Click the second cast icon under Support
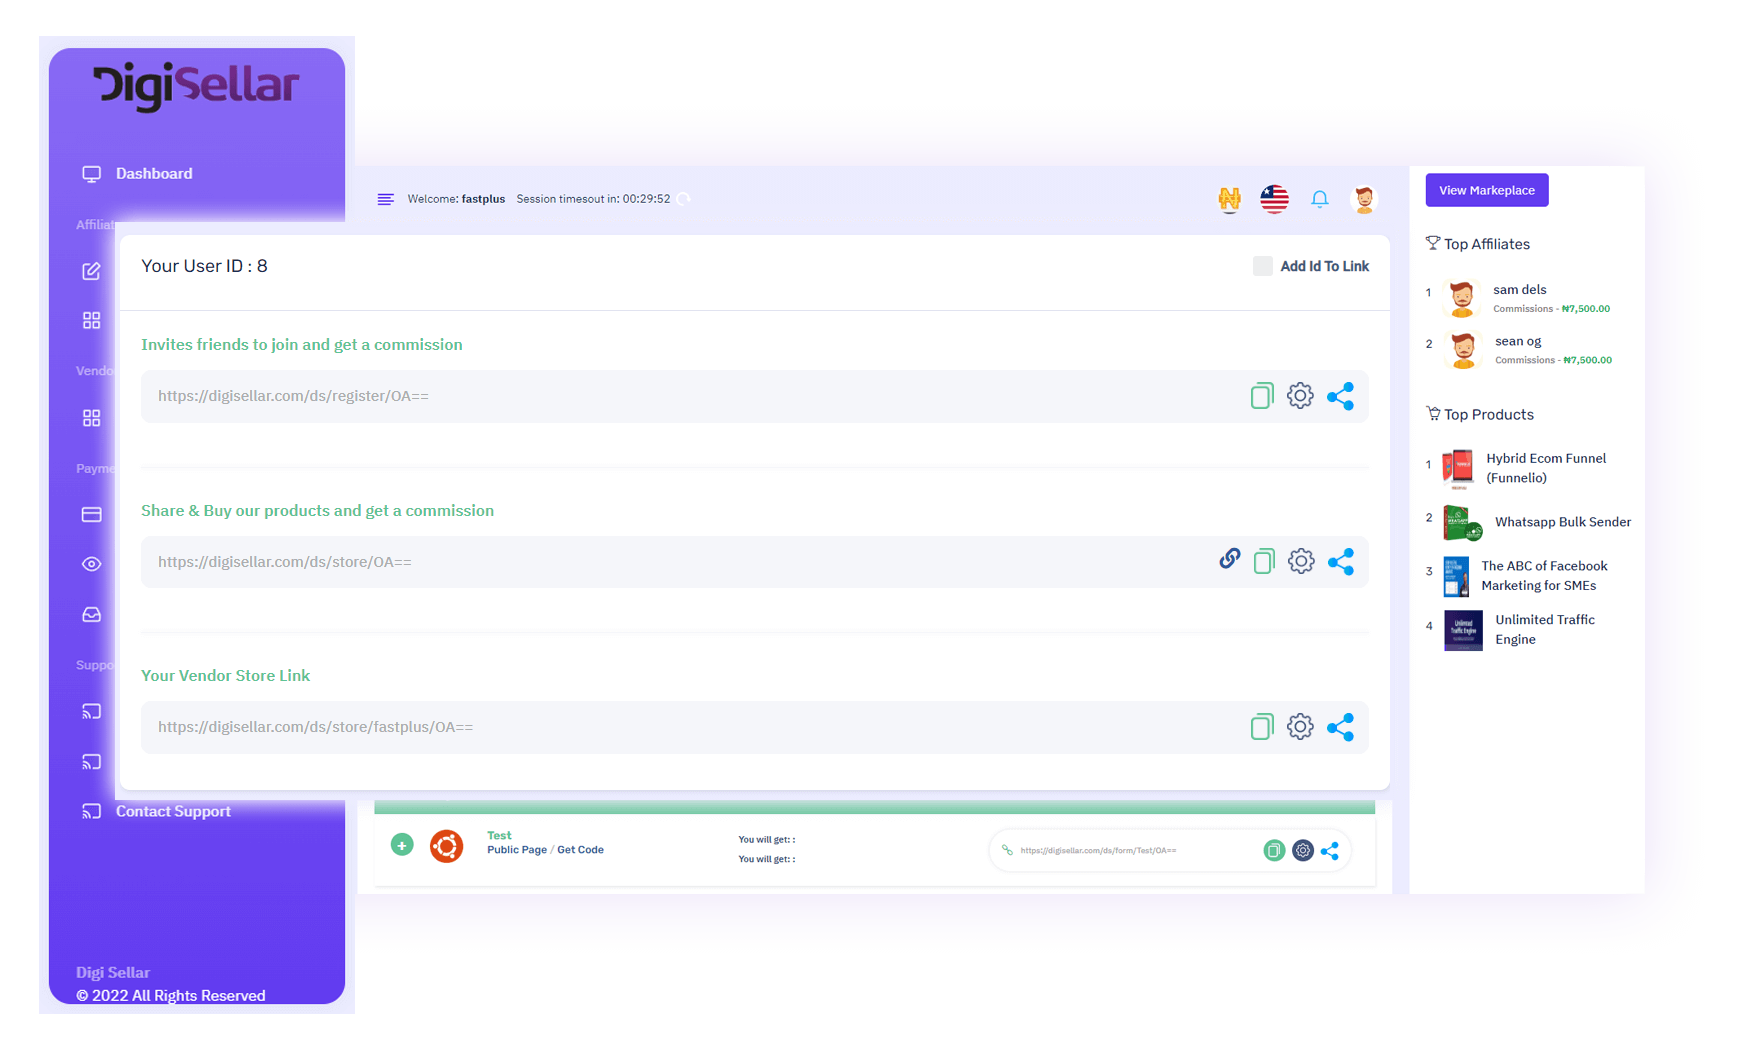1764x1061 pixels. 91,762
